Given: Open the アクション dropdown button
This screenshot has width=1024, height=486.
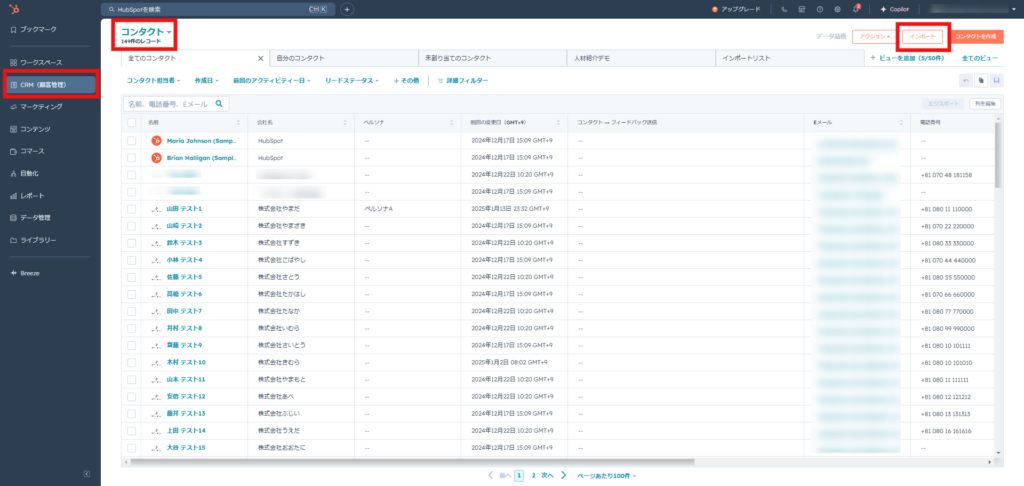Looking at the screenshot, I should [873, 37].
